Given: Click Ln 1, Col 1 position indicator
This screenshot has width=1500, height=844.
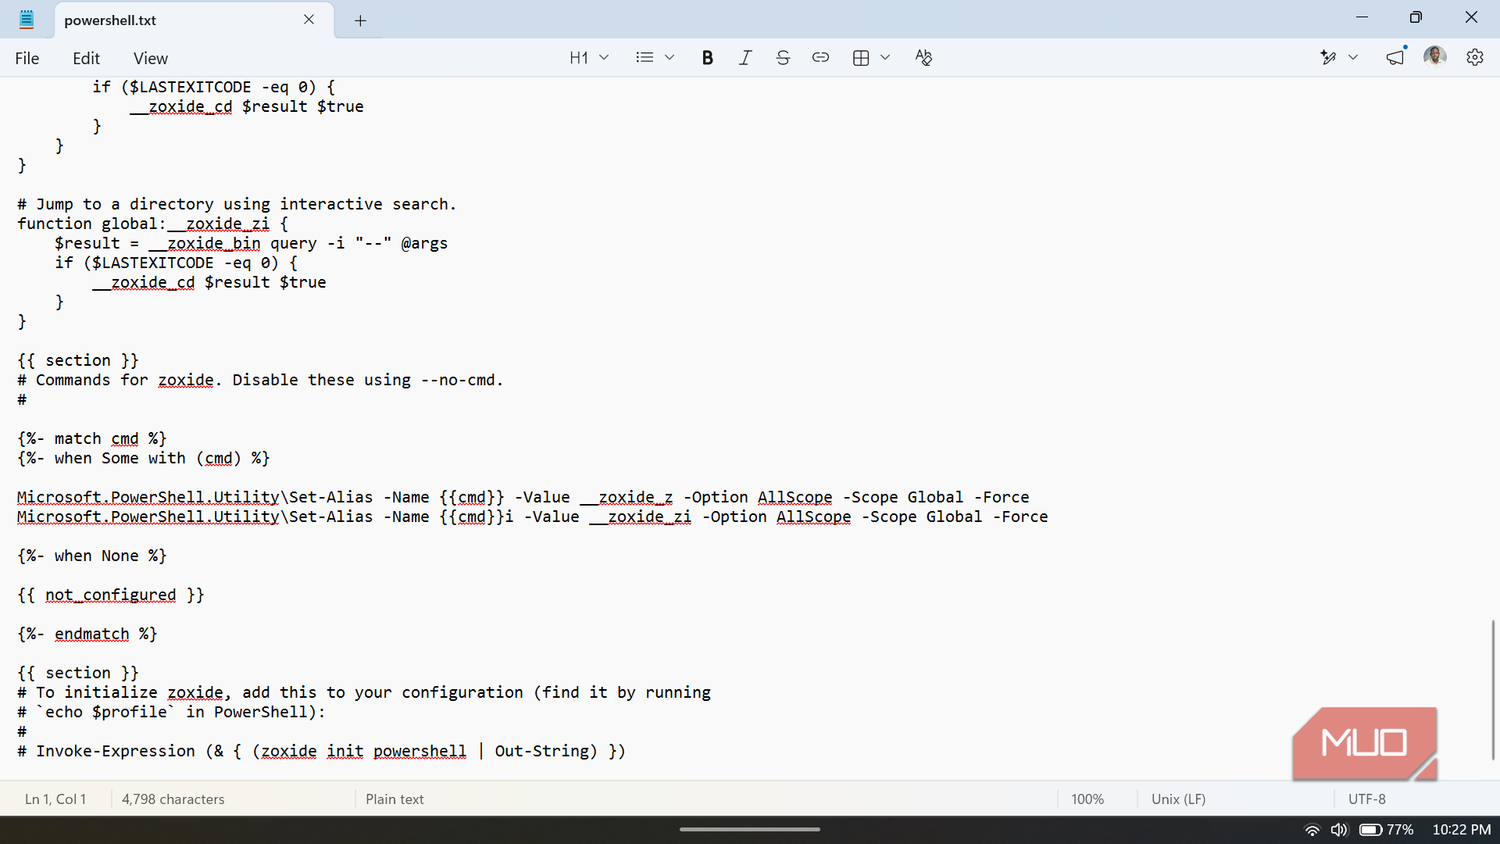Looking at the screenshot, I should [55, 799].
